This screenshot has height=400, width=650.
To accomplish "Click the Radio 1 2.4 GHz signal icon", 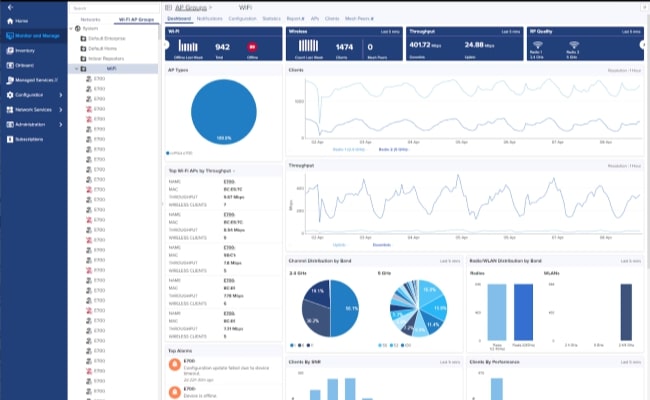I will click(x=538, y=45).
